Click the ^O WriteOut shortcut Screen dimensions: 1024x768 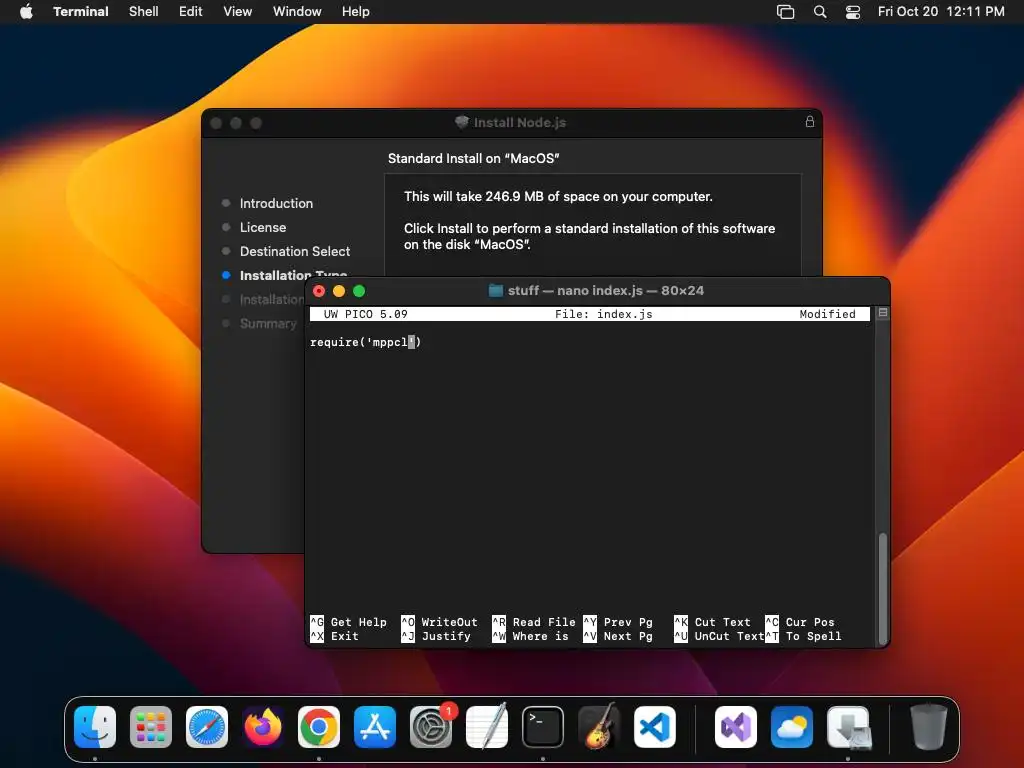click(x=440, y=622)
